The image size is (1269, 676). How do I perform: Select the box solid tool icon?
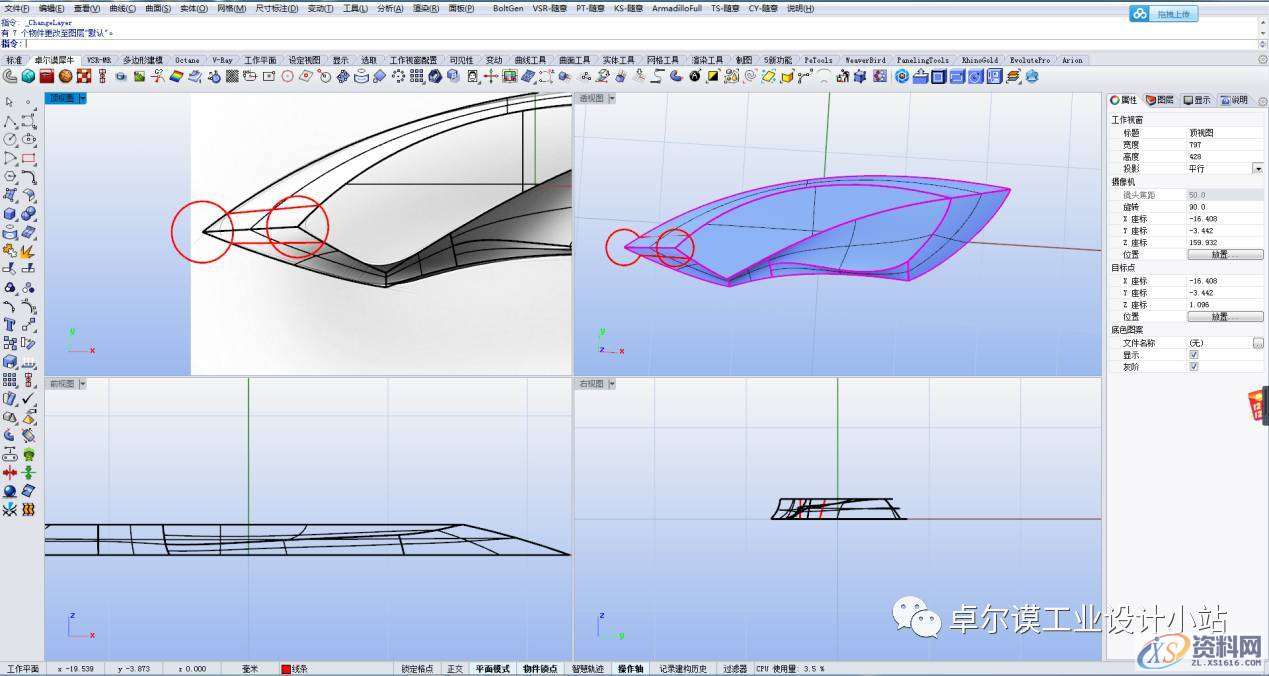[9, 214]
